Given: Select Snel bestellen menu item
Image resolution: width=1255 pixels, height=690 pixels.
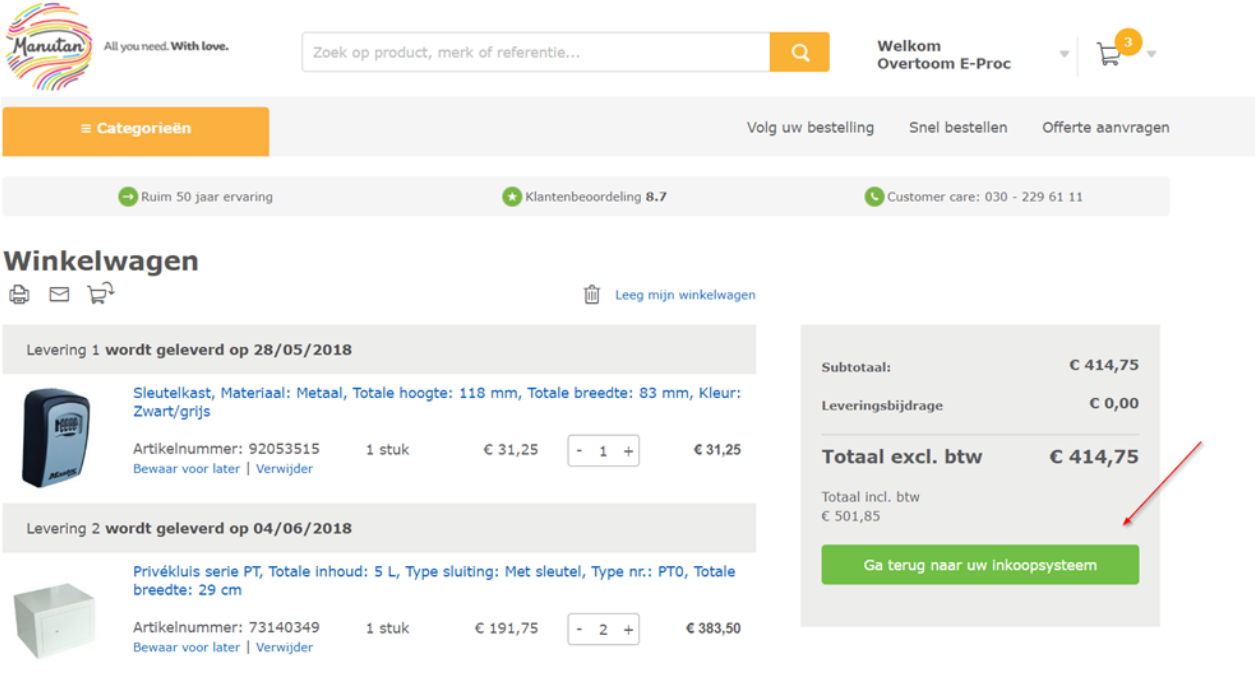Looking at the screenshot, I should (x=958, y=128).
